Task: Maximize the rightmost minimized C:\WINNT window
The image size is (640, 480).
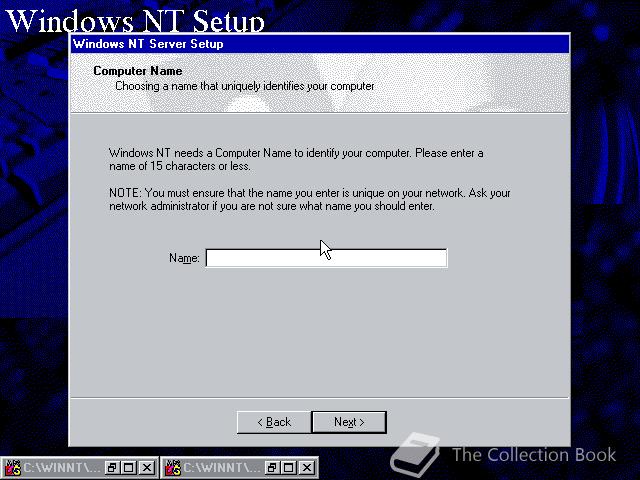Action: (289, 468)
